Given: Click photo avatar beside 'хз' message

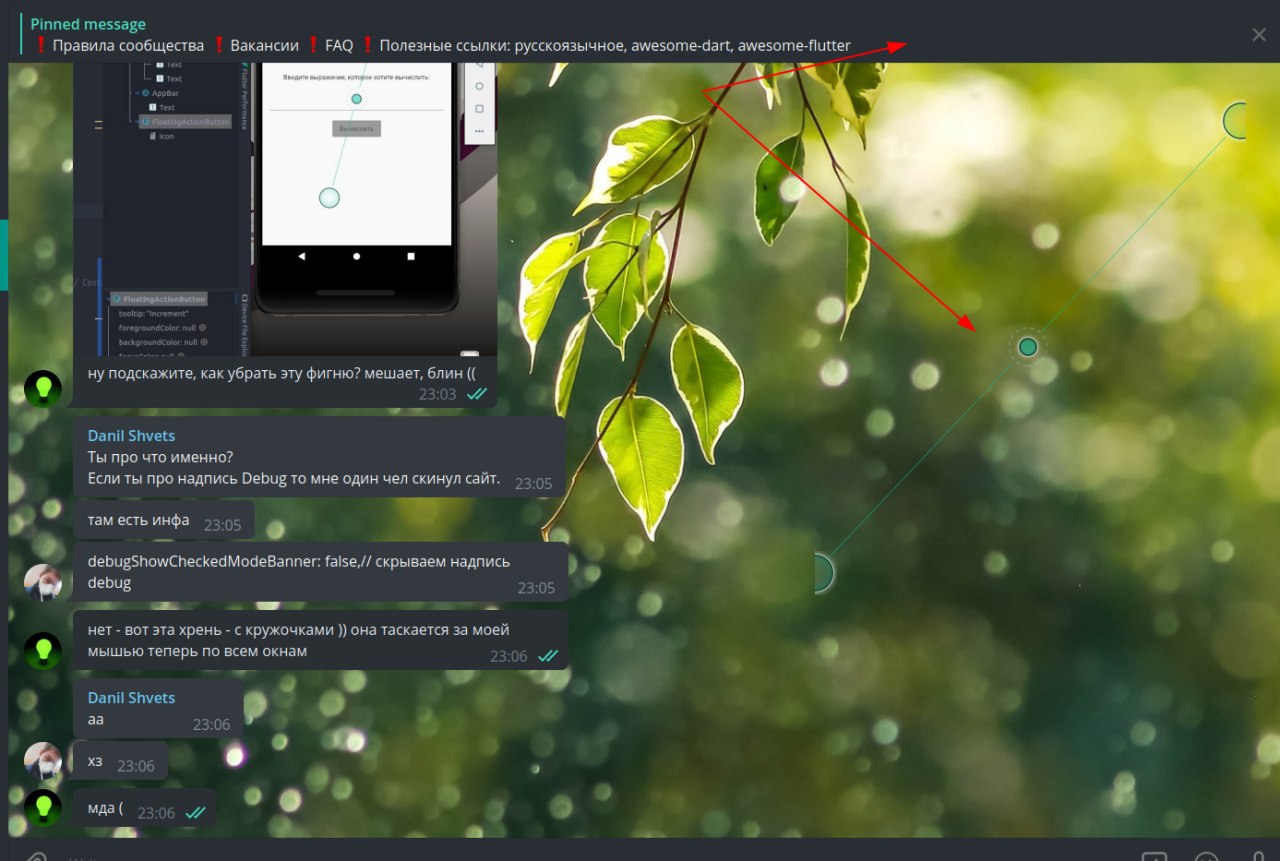Looking at the screenshot, I should tap(43, 761).
